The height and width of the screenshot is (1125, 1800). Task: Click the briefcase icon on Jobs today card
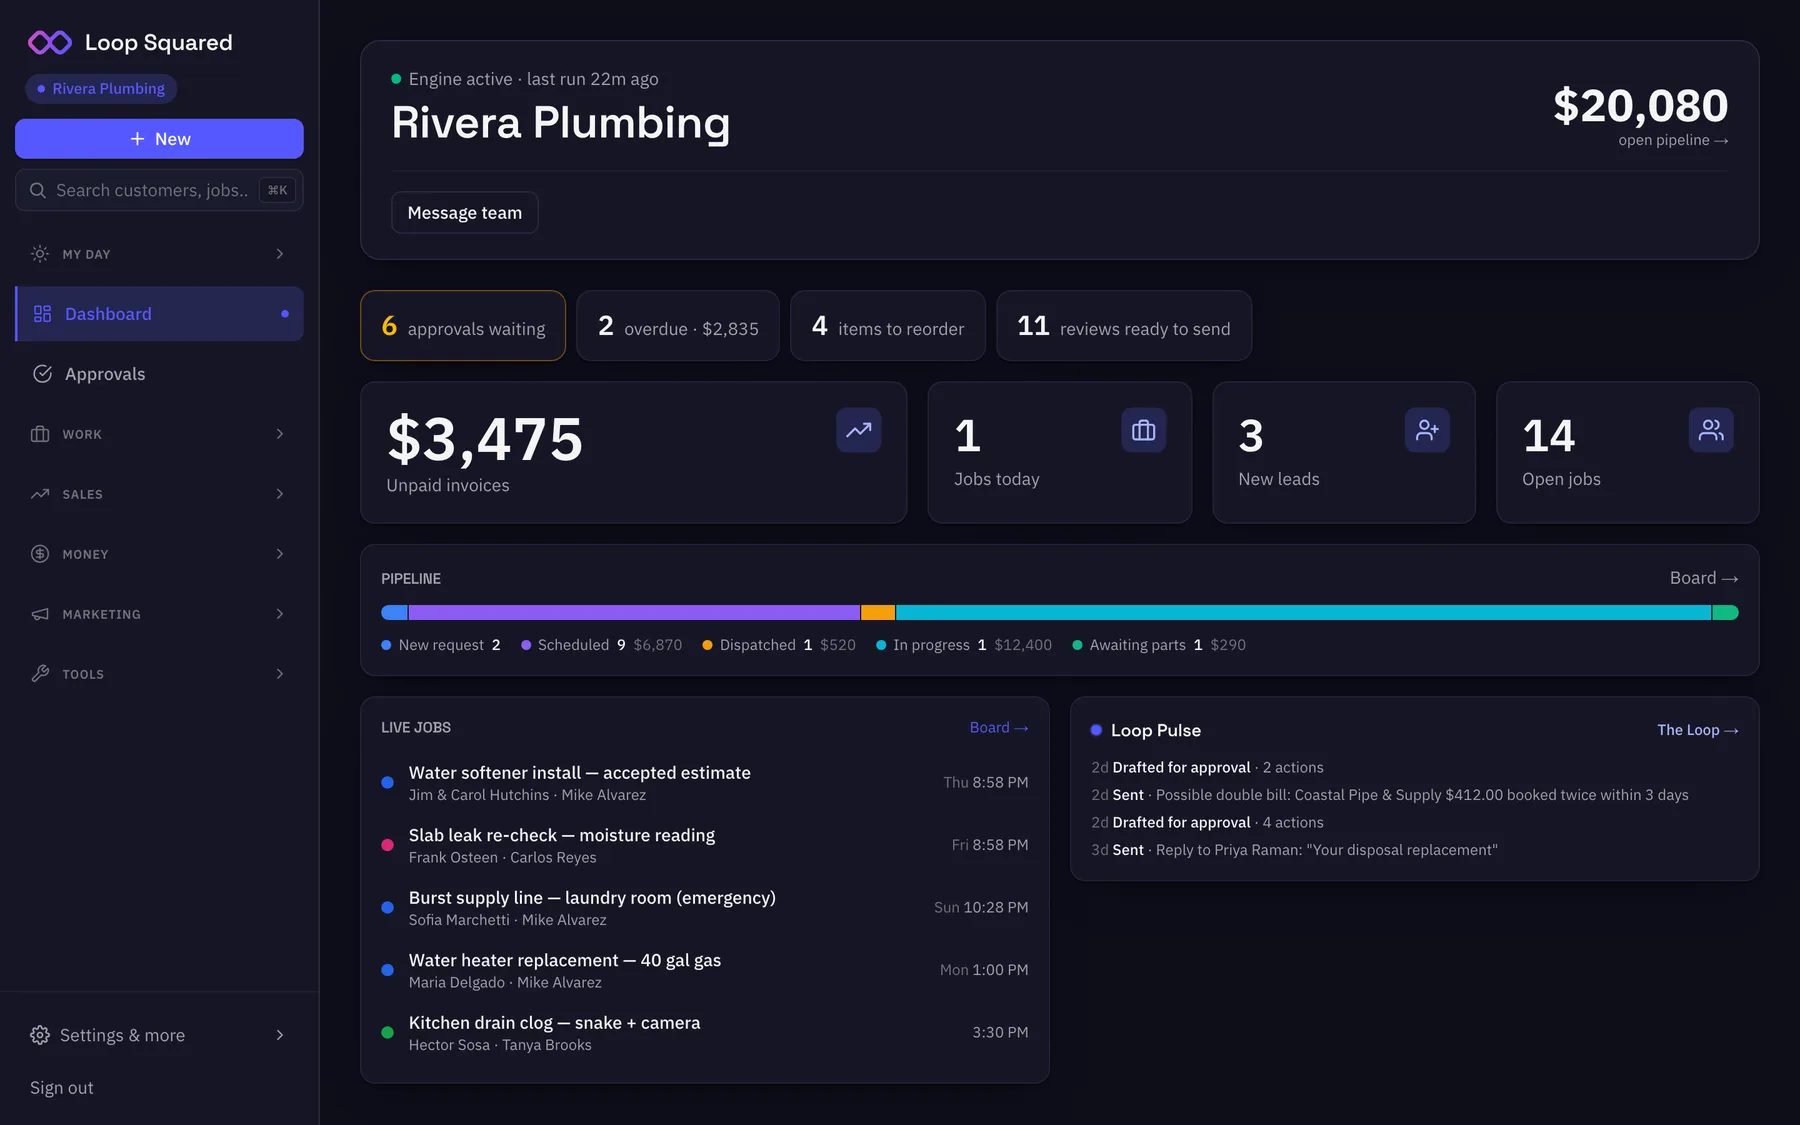tap(1144, 430)
